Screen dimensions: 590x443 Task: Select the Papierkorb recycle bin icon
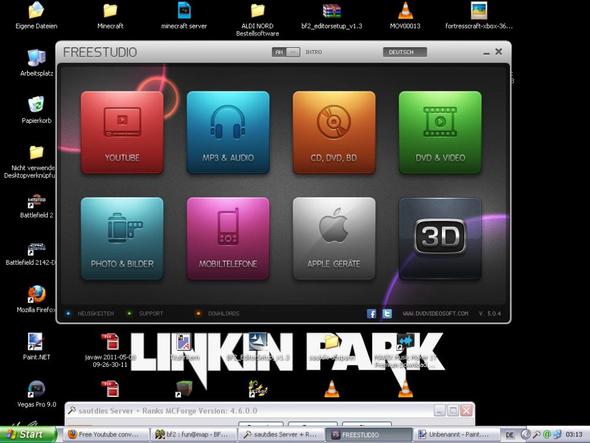(36, 110)
